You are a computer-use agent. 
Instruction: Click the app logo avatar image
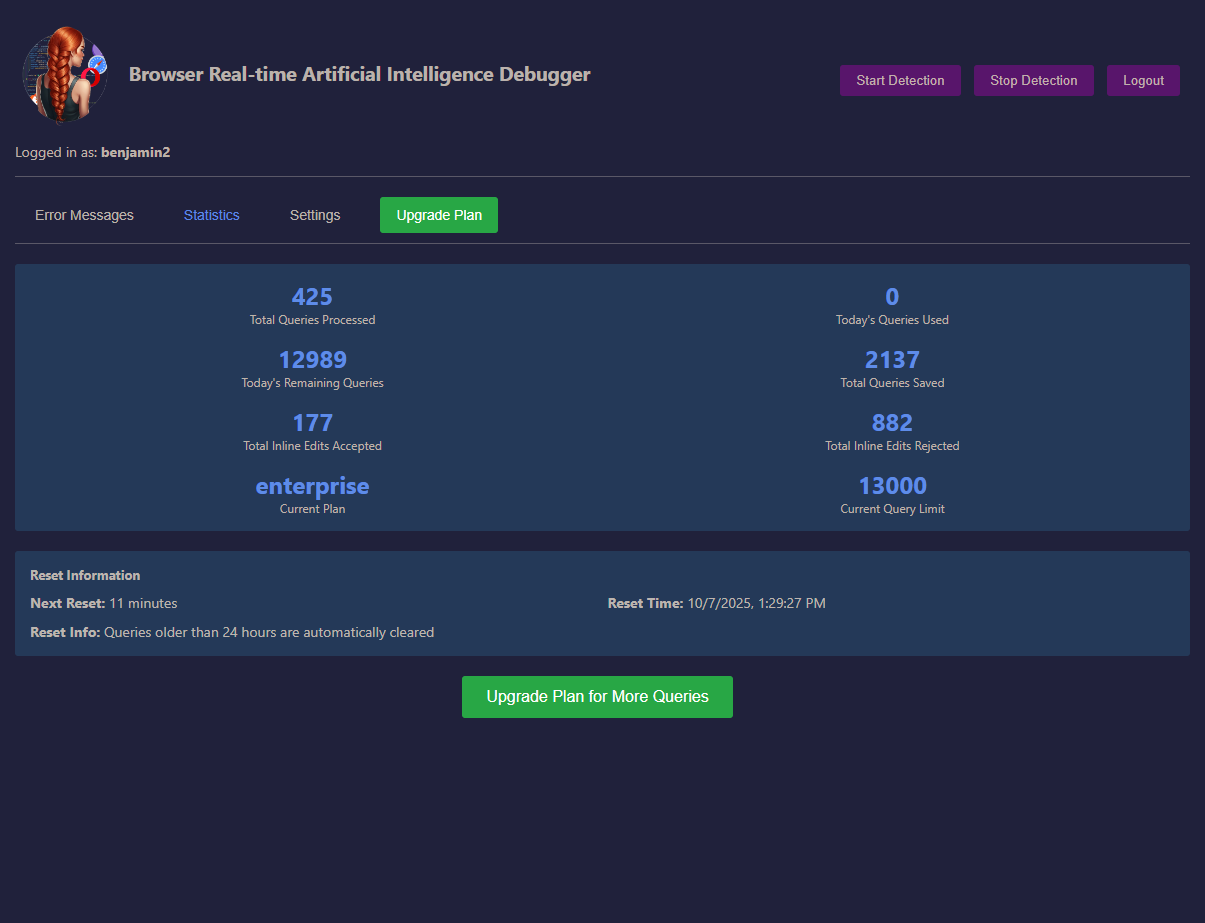click(x=65, y=75)
